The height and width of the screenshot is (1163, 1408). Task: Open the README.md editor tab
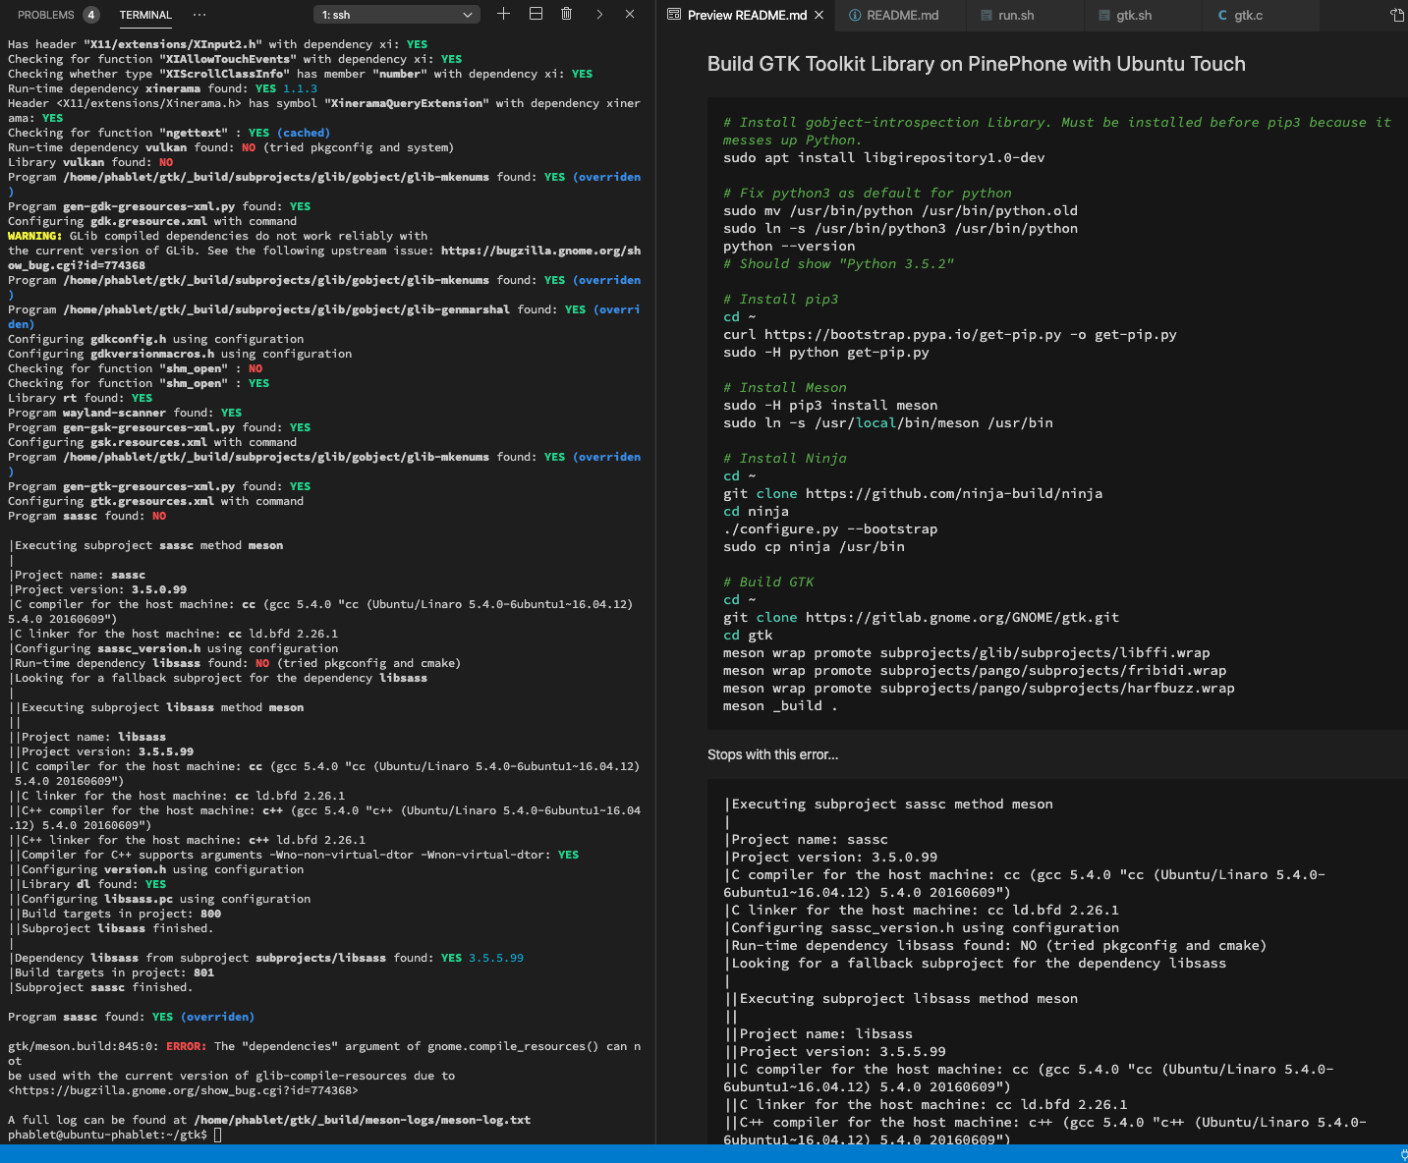(x=901, y=15)
